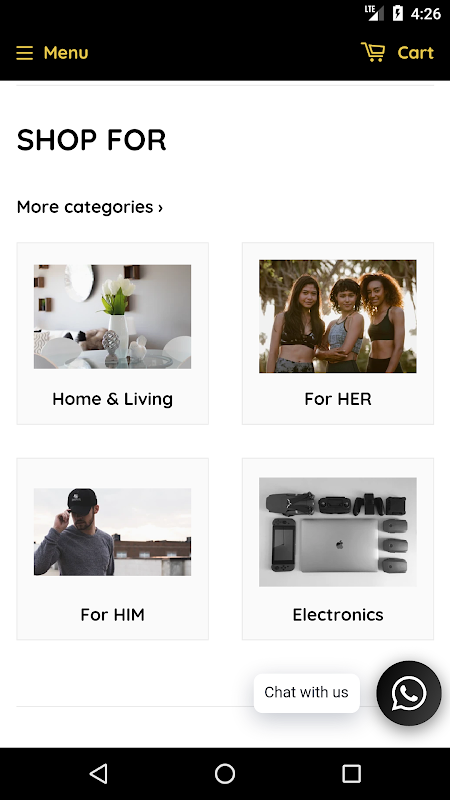Open recent apps square button
Screen dimensions: 450x800
(351, 773)
